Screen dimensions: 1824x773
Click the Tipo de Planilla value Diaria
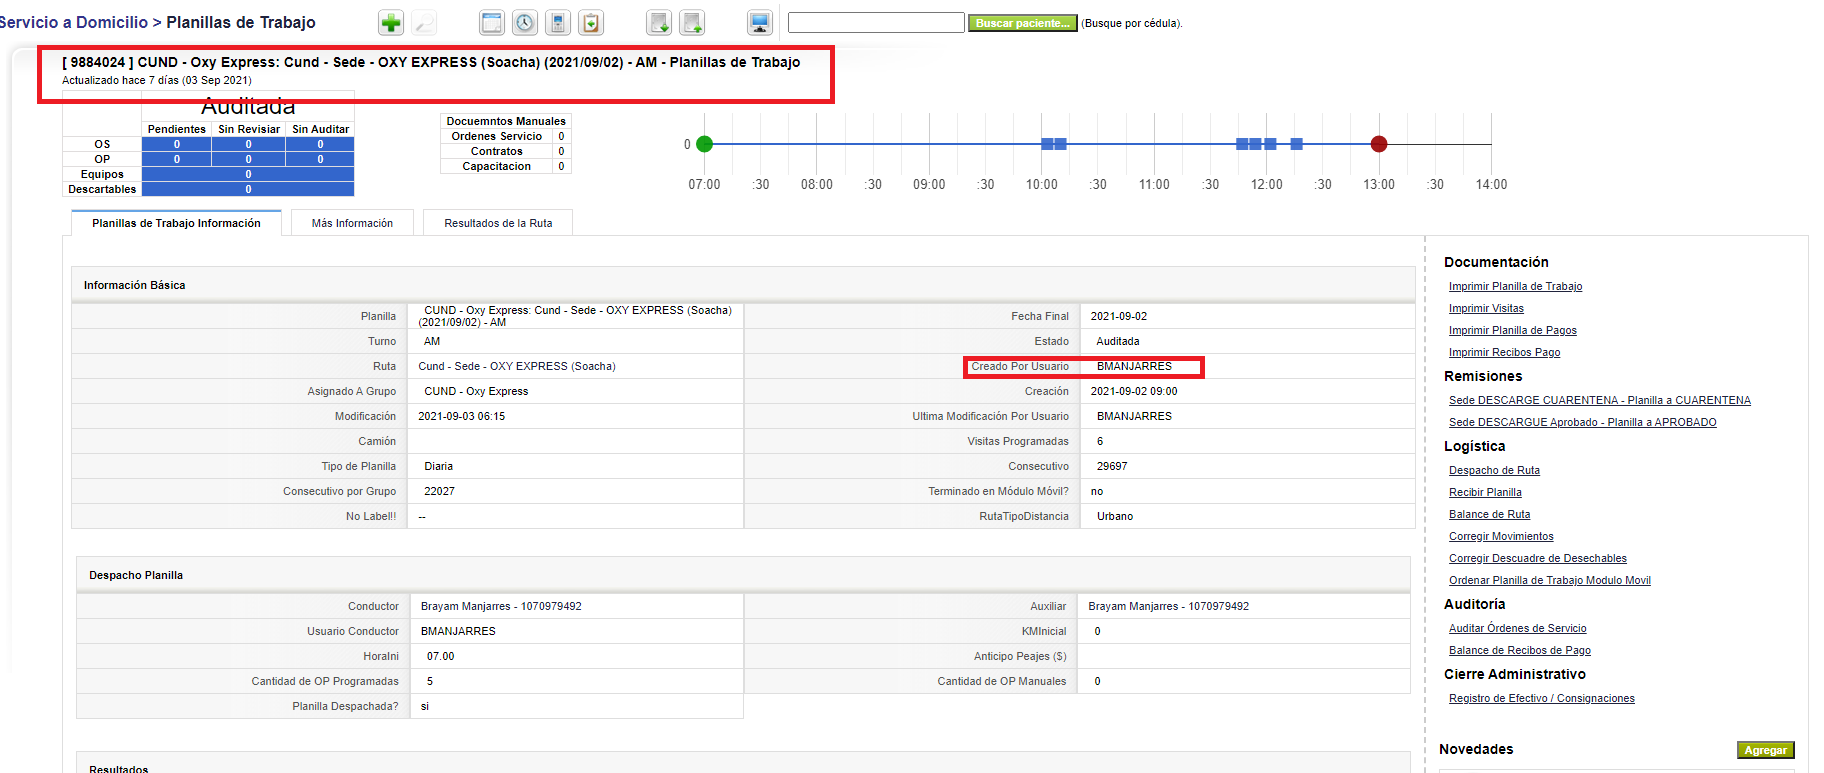(438, 466)
